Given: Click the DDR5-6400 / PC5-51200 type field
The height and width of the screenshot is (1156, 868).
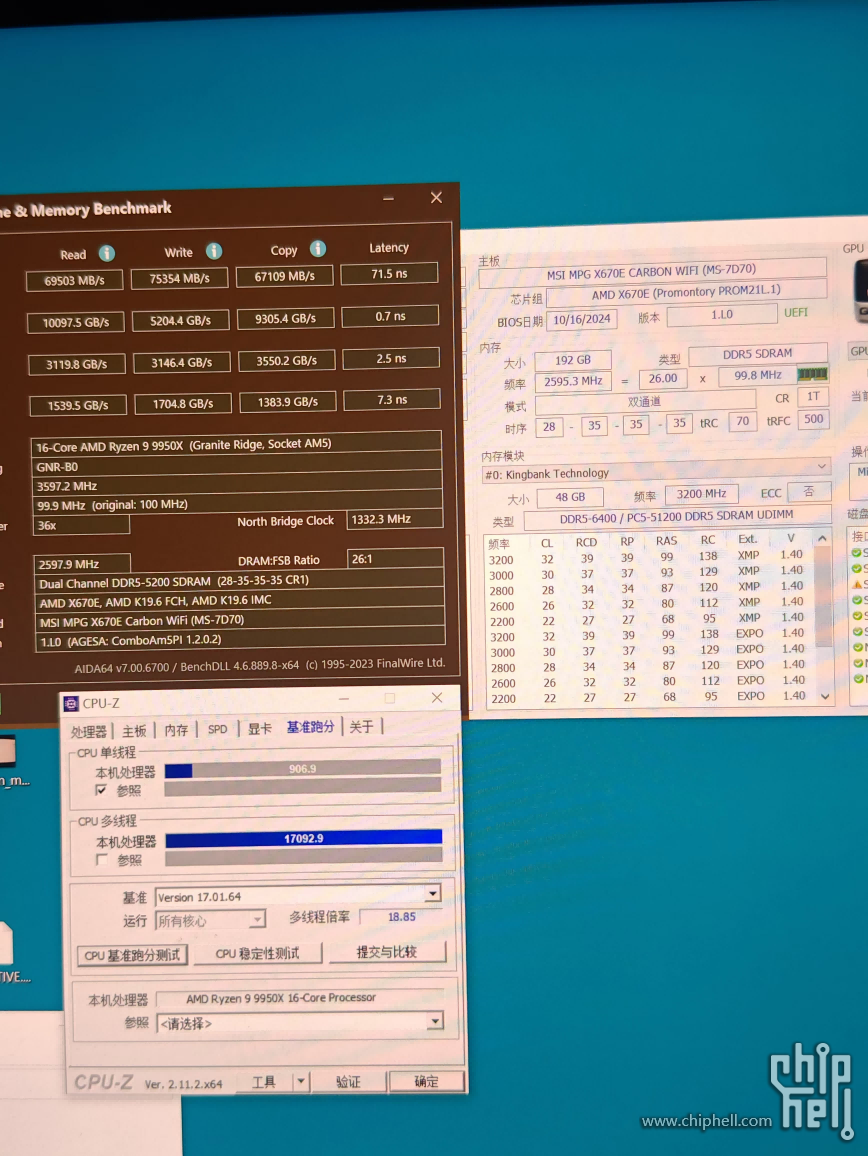Looking at the screenshot, I should pos(677,517).
